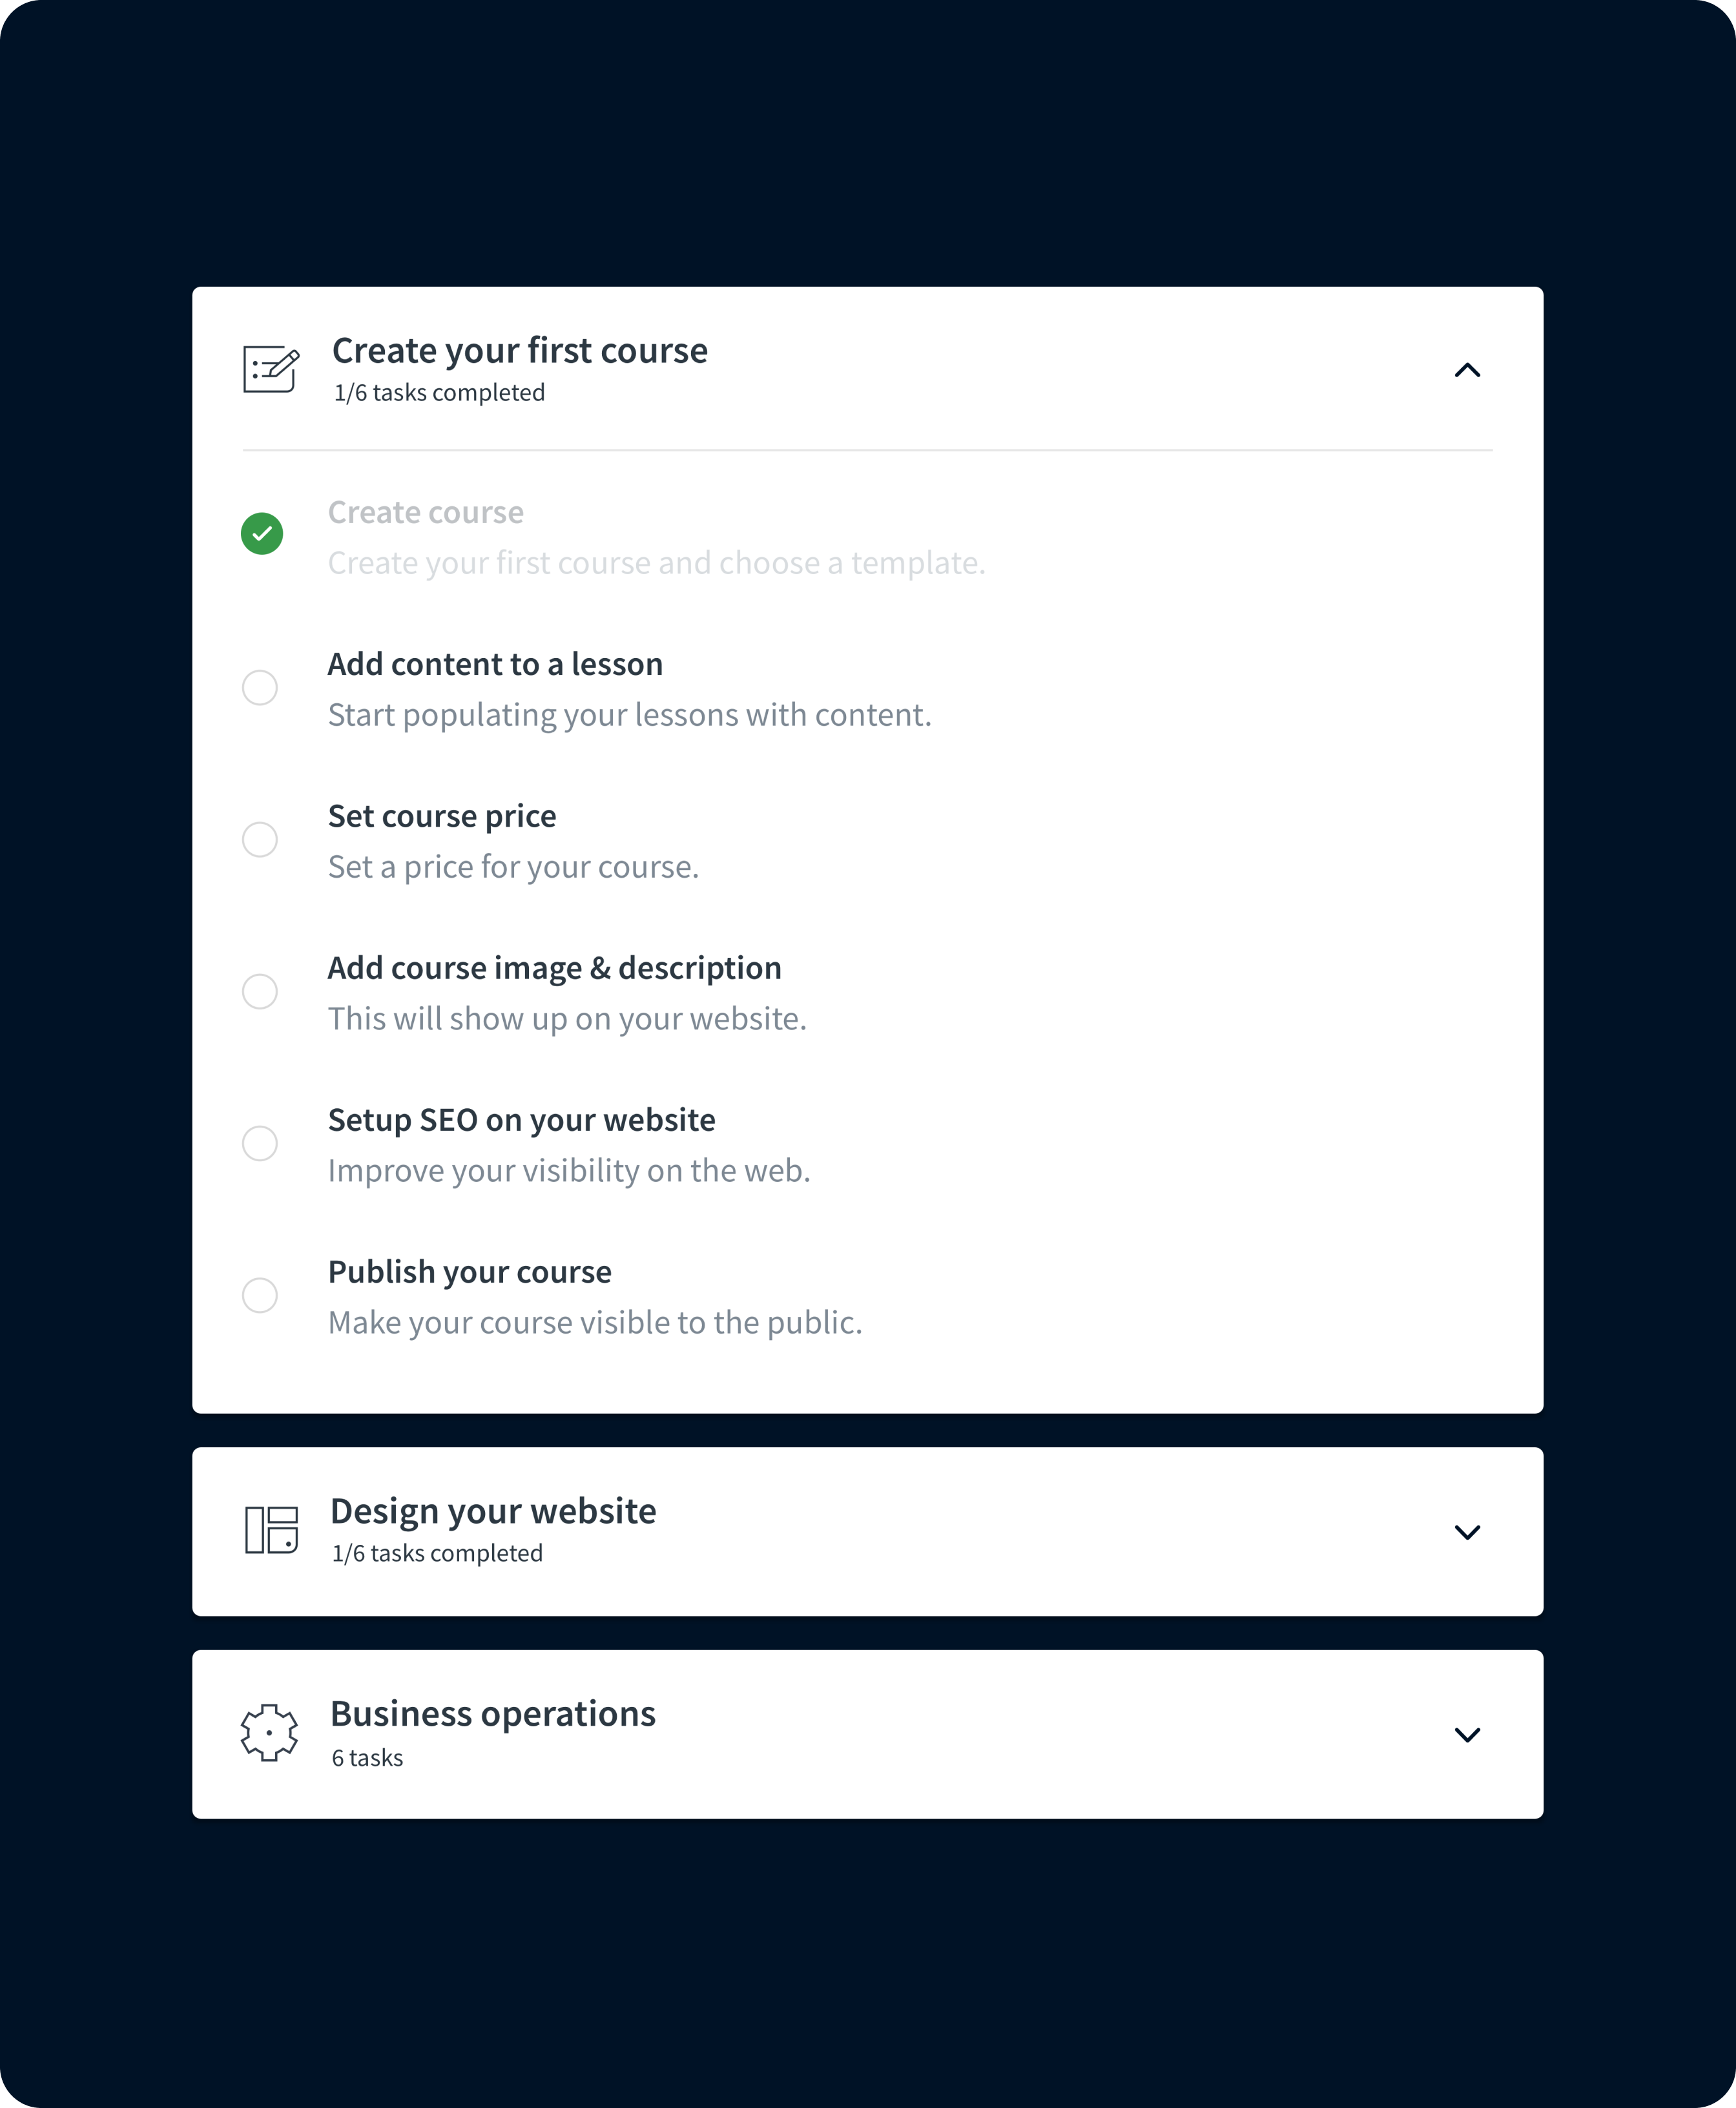Click the Business operations gear icon
The height and width of the screenshot is (2108, 1736).
coord(270,1733)
